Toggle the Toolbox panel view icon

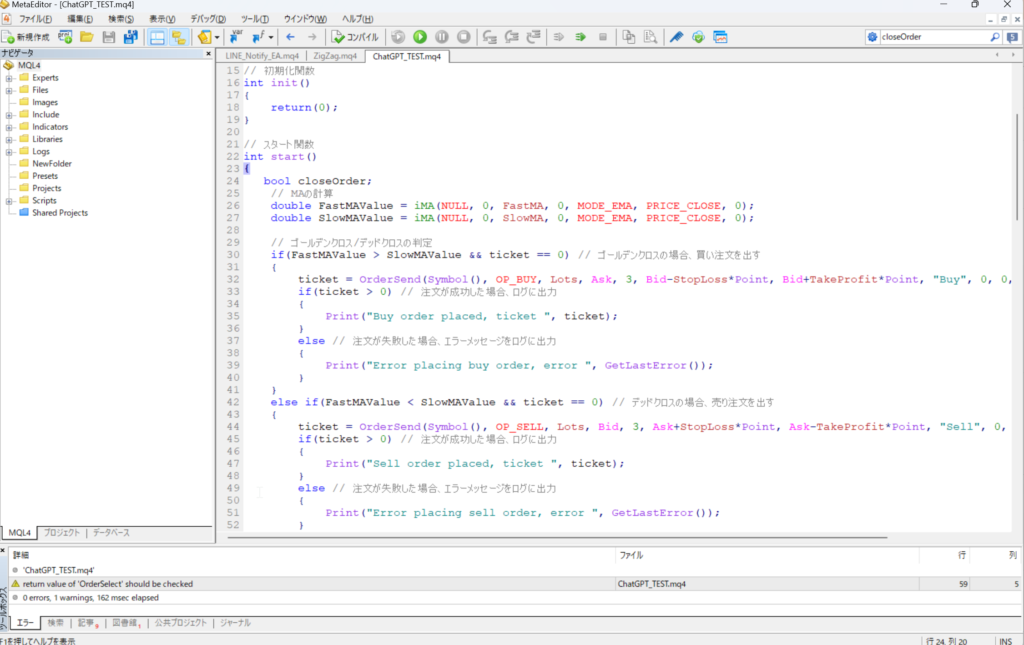pyautogui.click(x=178, y=37)
